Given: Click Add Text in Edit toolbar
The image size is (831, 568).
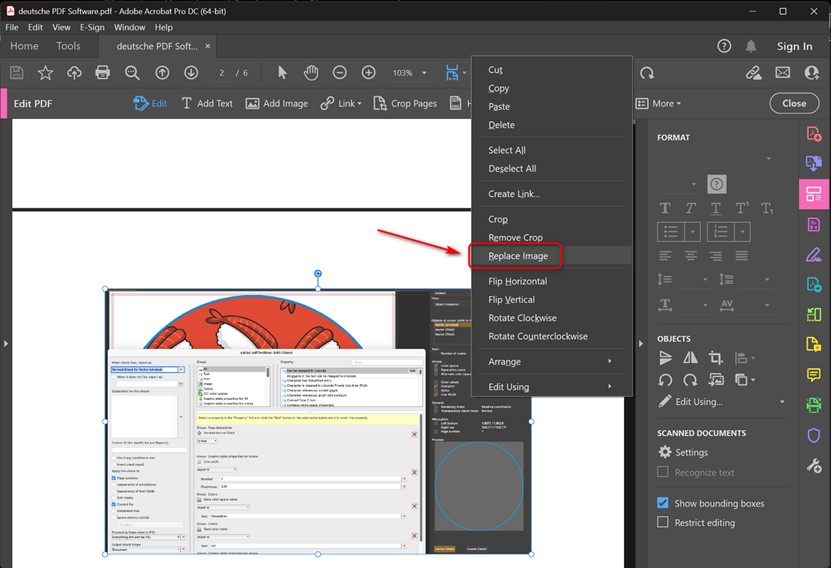Looking at the screenshot, I should coord(207,103).
